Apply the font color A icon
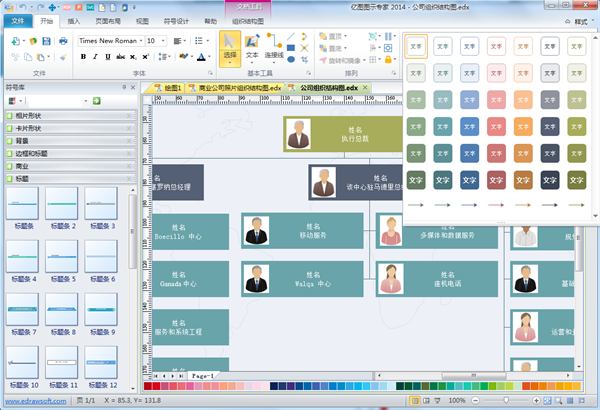600x410 pixels. [x=201, y=57]
